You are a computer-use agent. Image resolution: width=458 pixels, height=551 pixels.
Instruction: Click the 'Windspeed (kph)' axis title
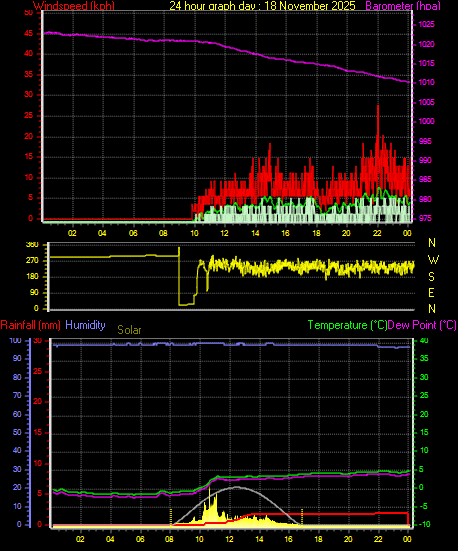coord(74,6)
